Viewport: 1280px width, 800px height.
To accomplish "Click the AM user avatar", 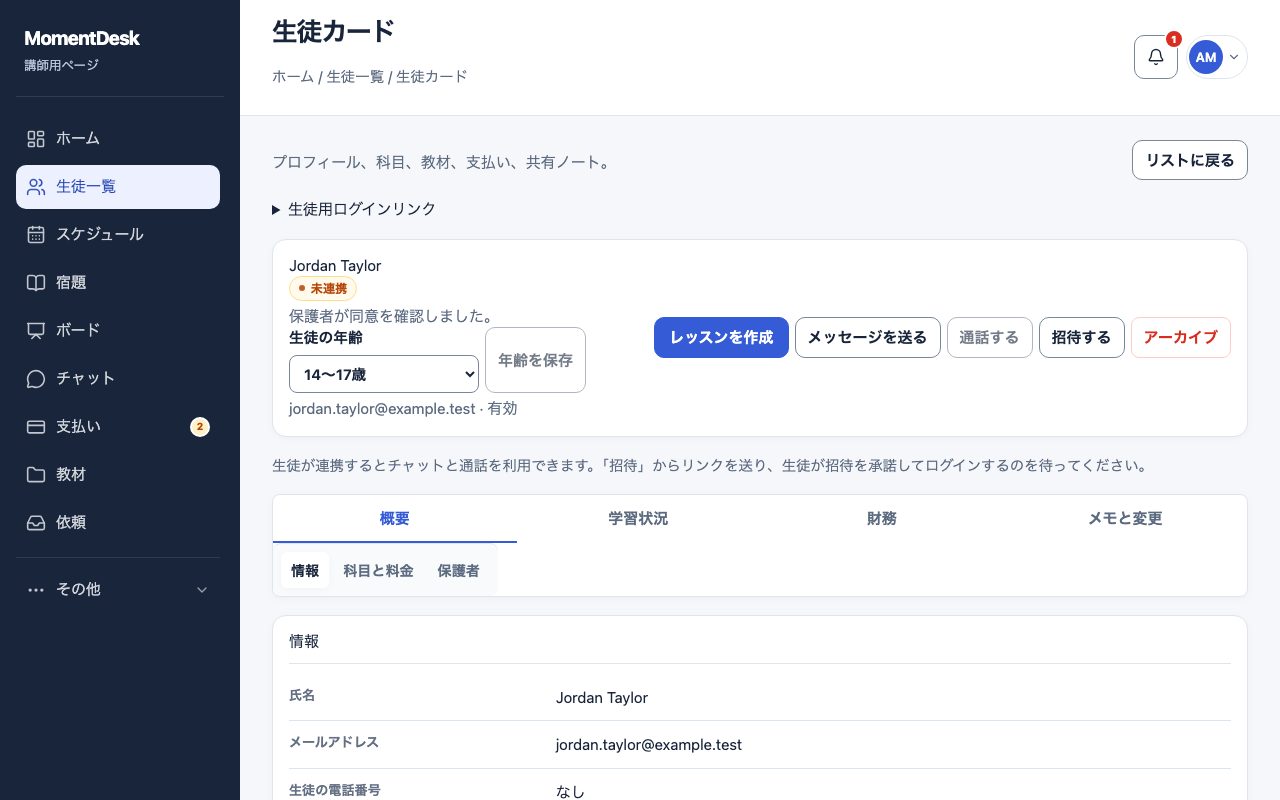I will click(1206, 57).
